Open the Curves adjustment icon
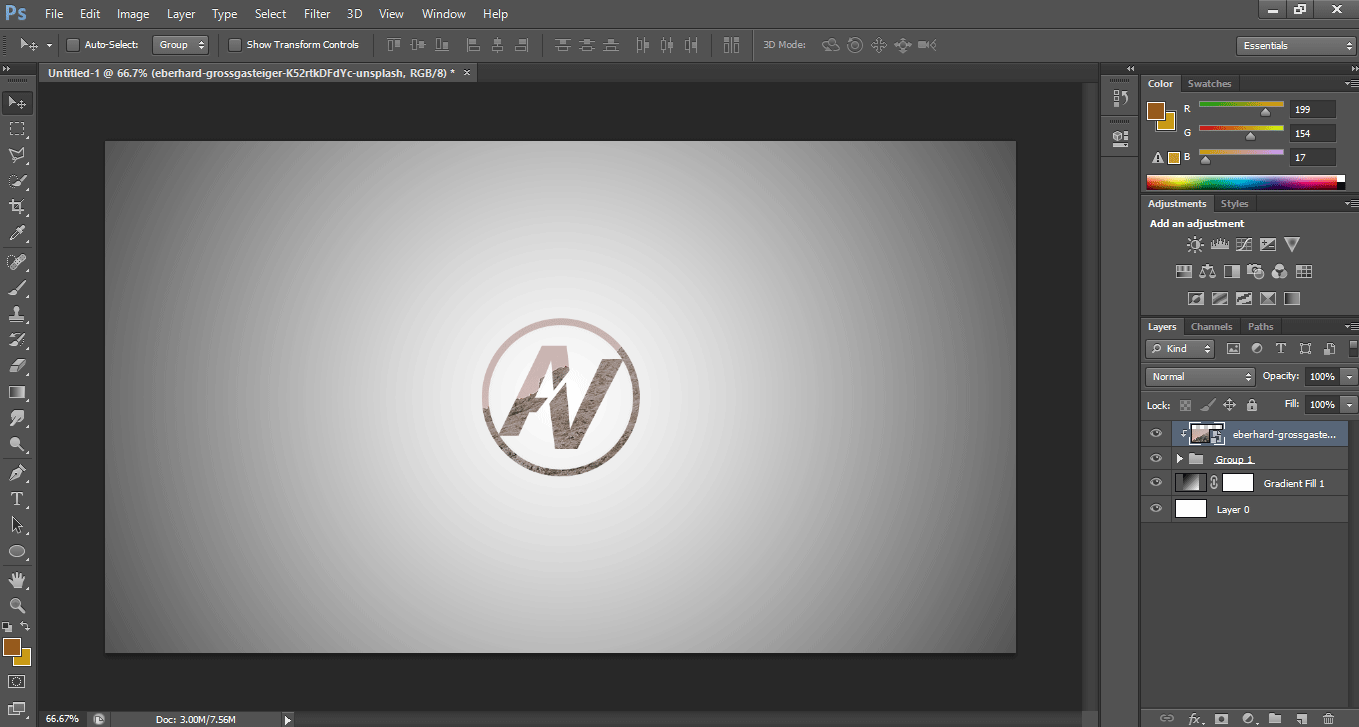1359x727 pixels. pyautogui.click(x=1244, y=244)
